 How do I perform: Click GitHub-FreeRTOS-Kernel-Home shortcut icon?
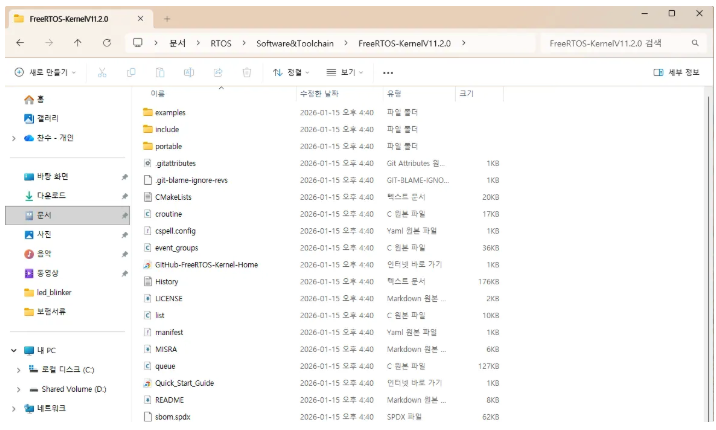click(x=147, y=265)
